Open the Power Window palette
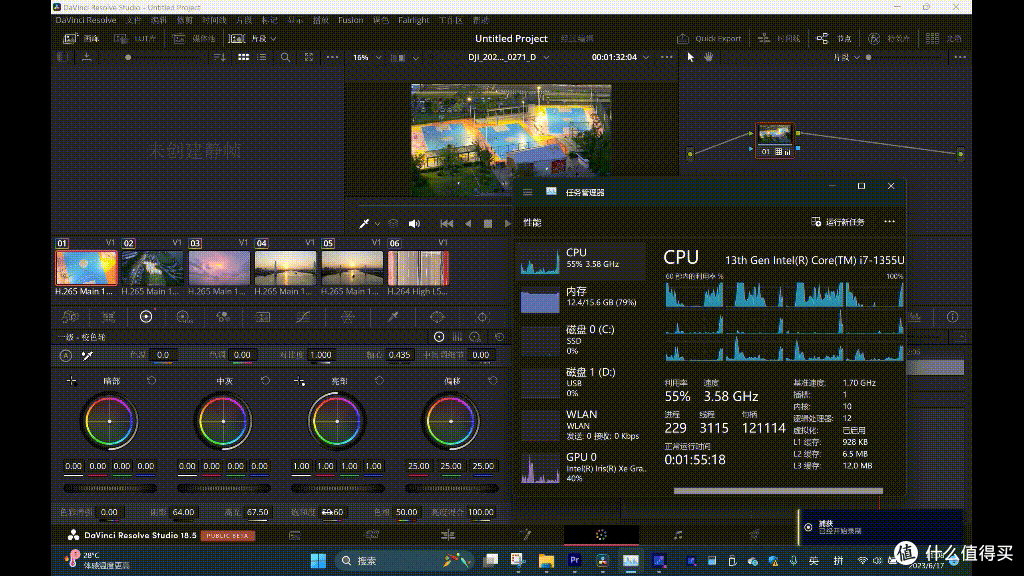This screenshot has height=576, width=1024. coord(437,317)
